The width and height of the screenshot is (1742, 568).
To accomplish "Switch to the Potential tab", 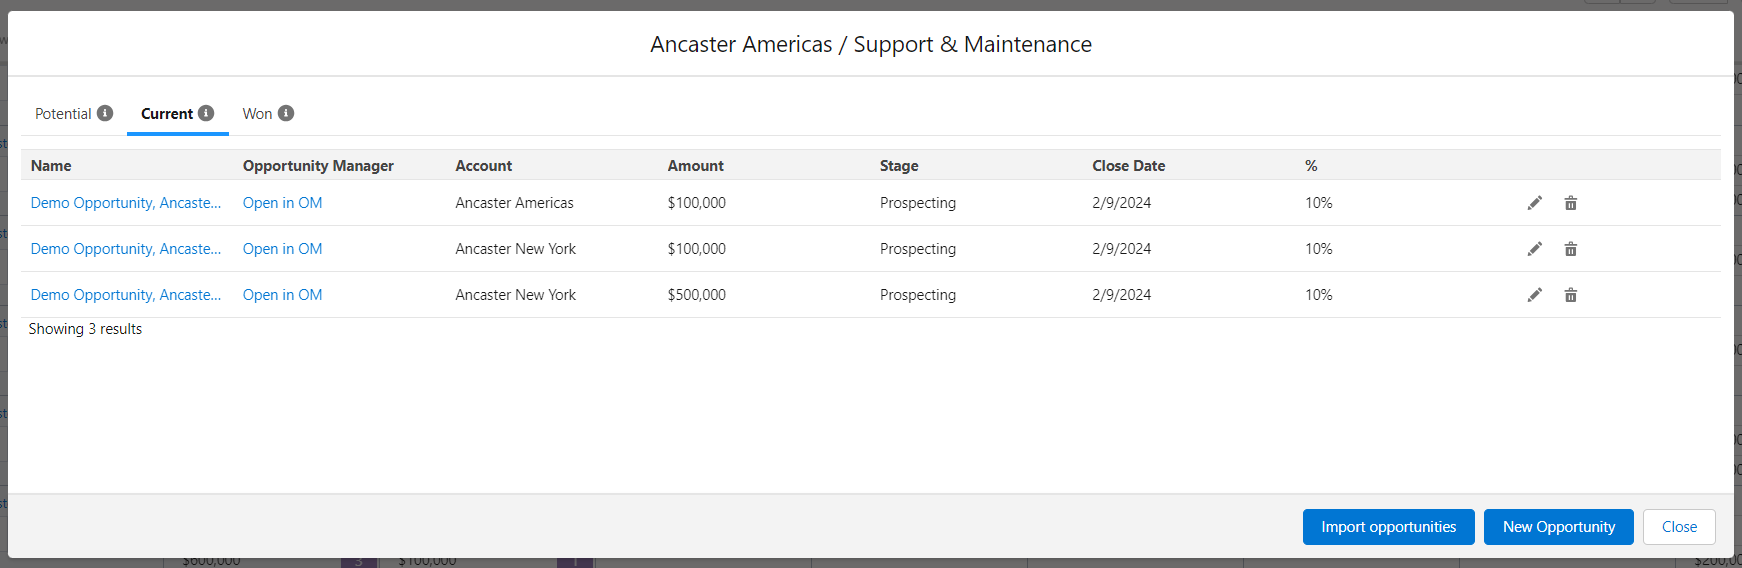I will pyautogui.click(x=63, y=114).
